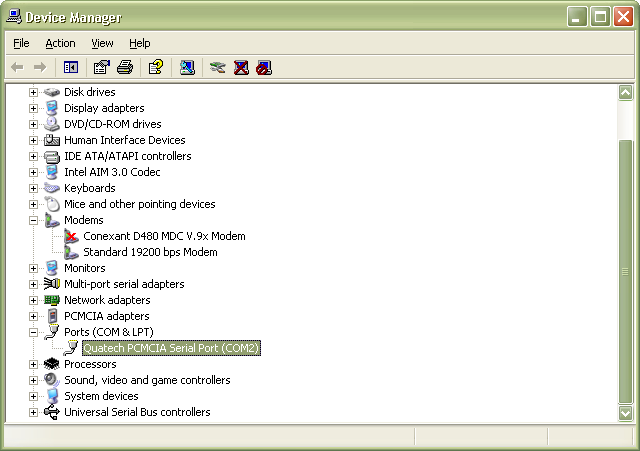Click the Help question-mark toolbar icon
Viewport: 640px width, 451px height.
(x=156, y=67)
